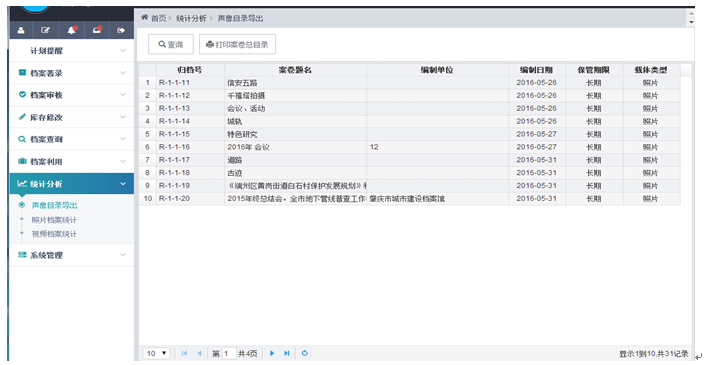Click the 显示1到10,共31记录 status text
Viewport: 705px width, 365px height.
click(x=653, y=354)
